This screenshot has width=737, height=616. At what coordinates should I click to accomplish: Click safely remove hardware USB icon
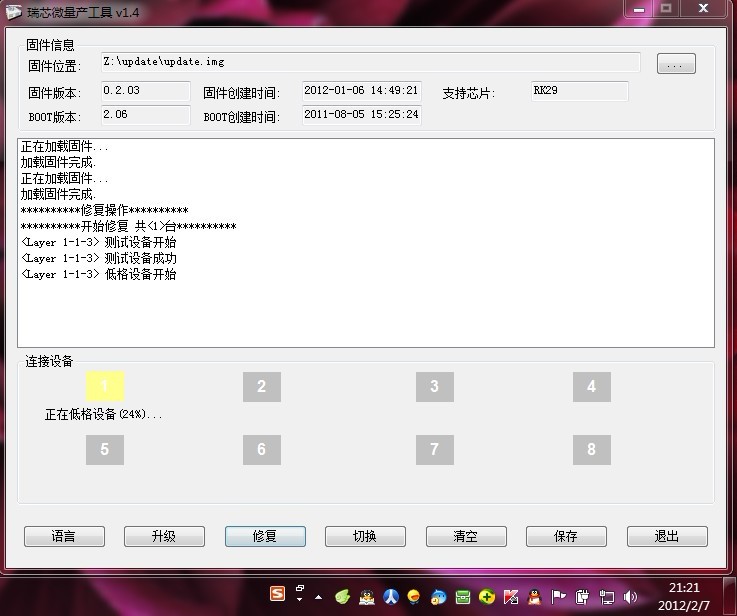pos(582,597)
